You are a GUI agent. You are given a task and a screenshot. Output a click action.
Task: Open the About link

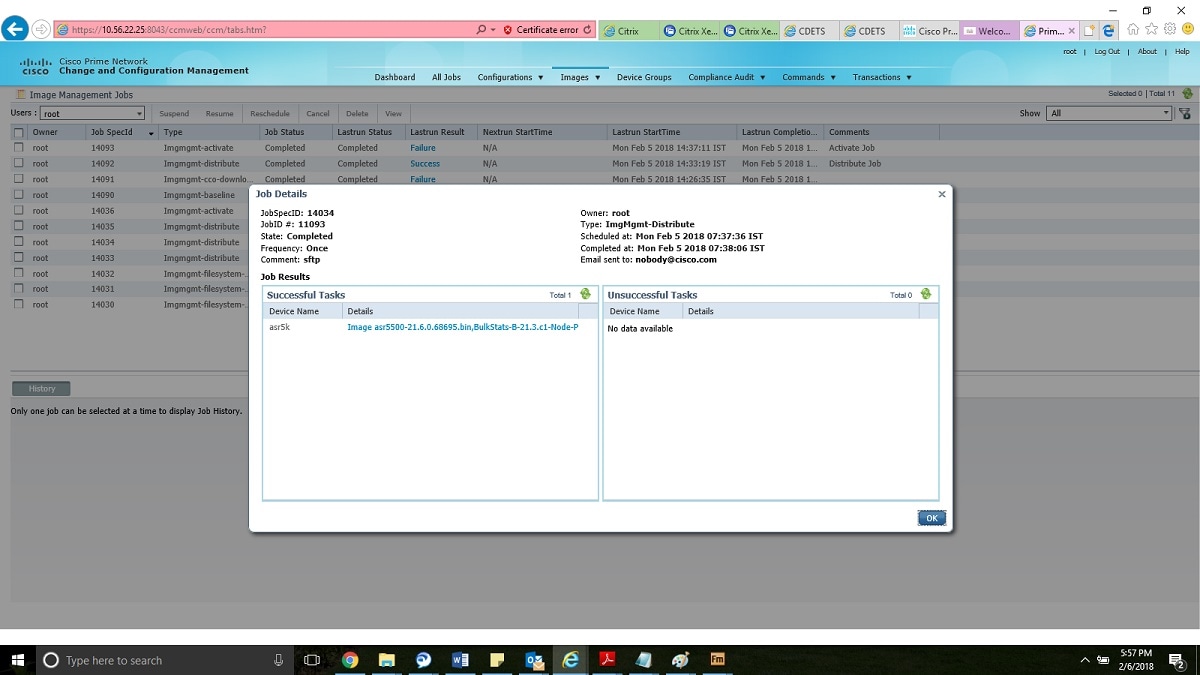(1147, 51)
